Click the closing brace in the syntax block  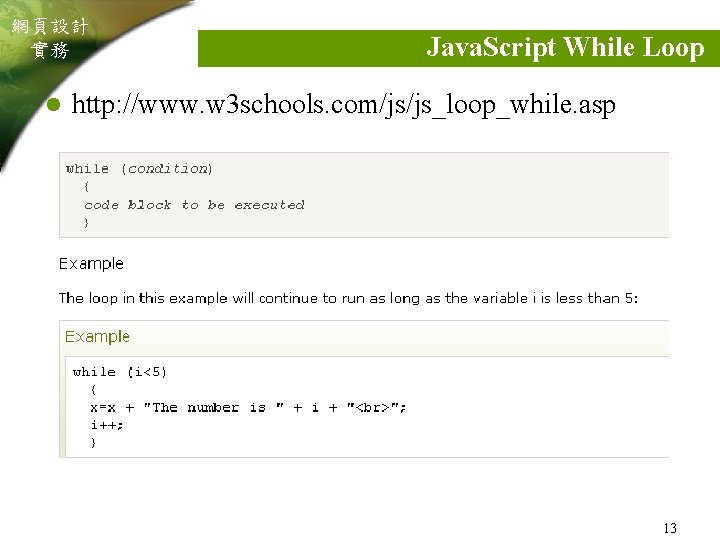point(86,223)
